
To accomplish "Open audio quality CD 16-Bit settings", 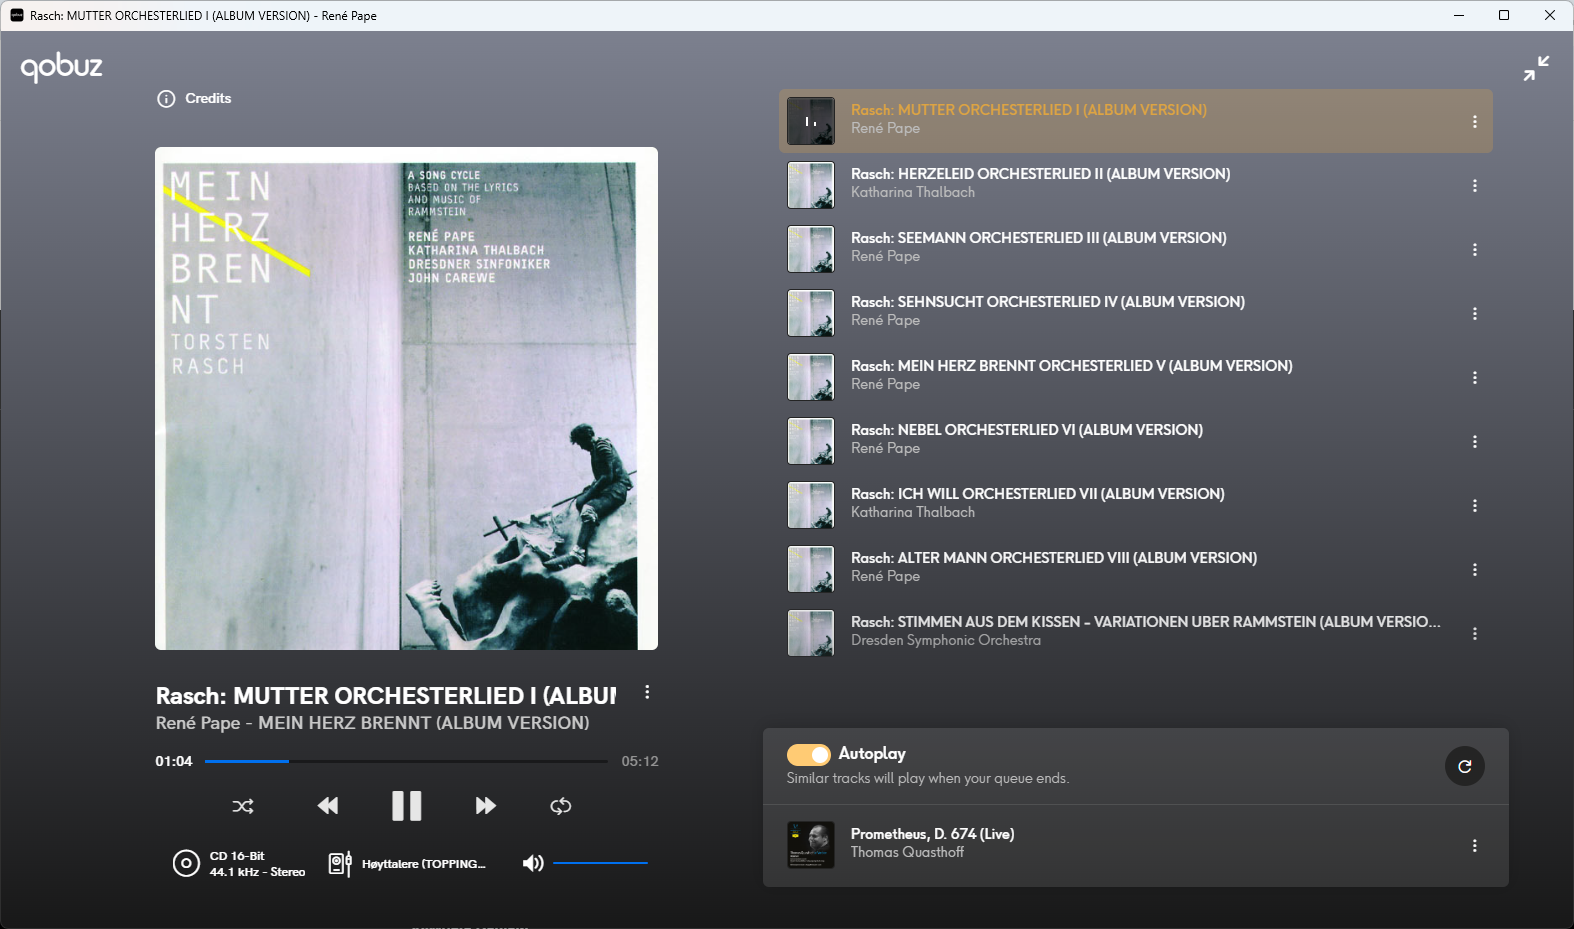I will click(x=186, y=863).
